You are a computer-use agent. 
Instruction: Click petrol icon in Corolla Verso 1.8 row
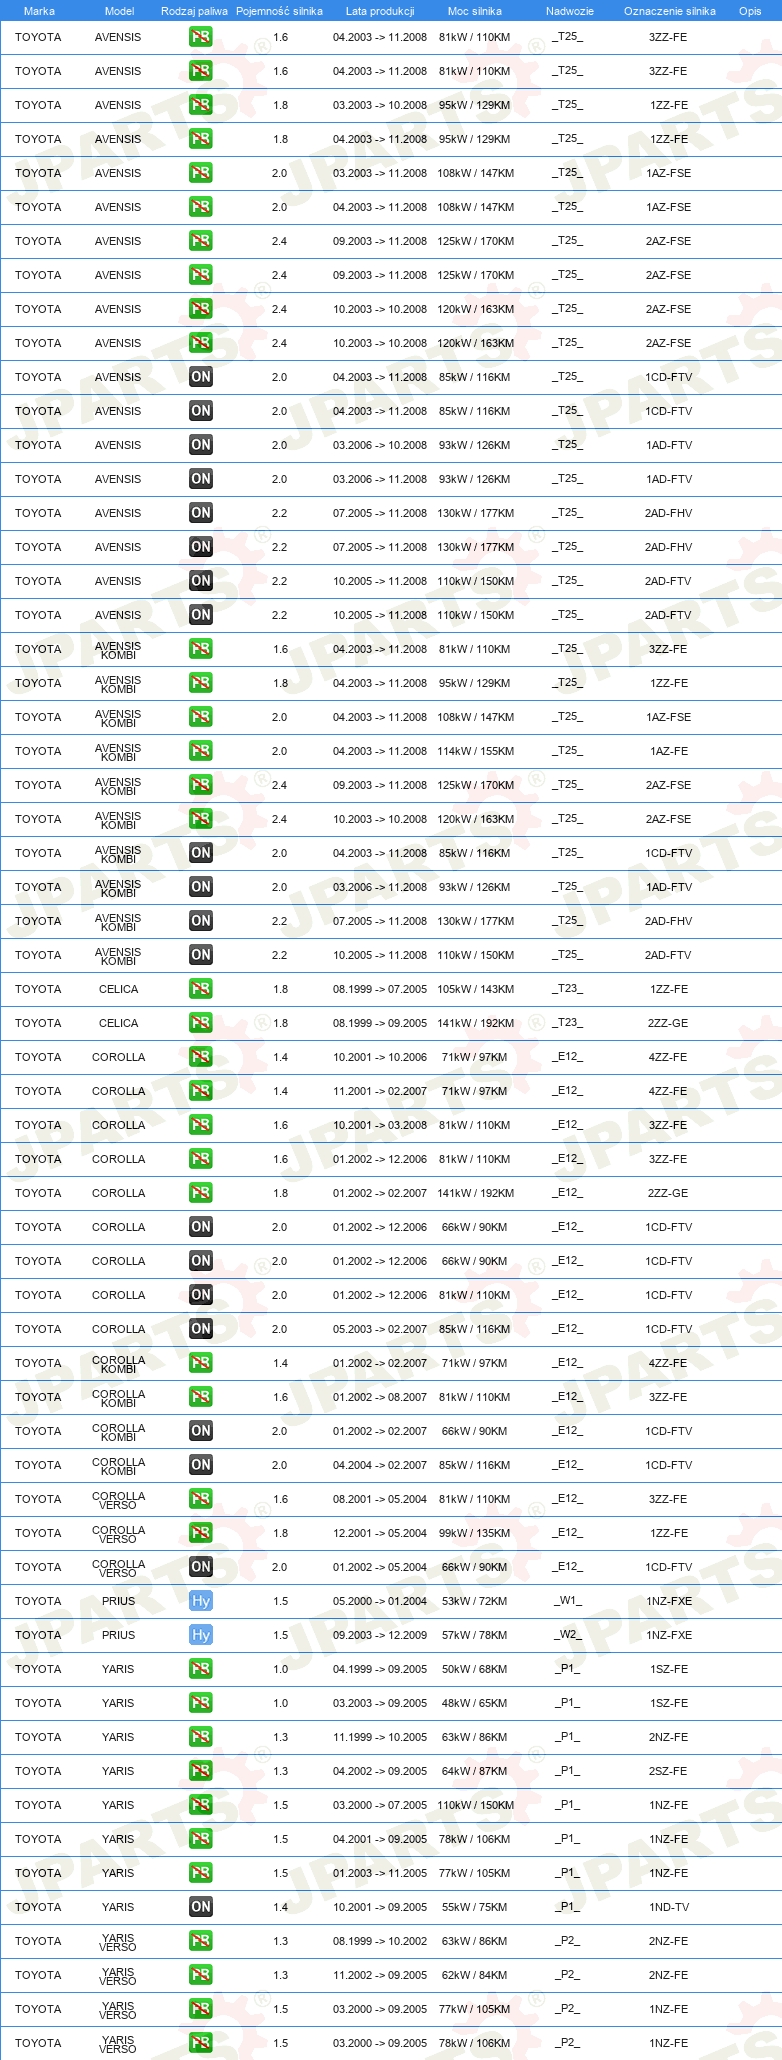[x=200, y=1533]
